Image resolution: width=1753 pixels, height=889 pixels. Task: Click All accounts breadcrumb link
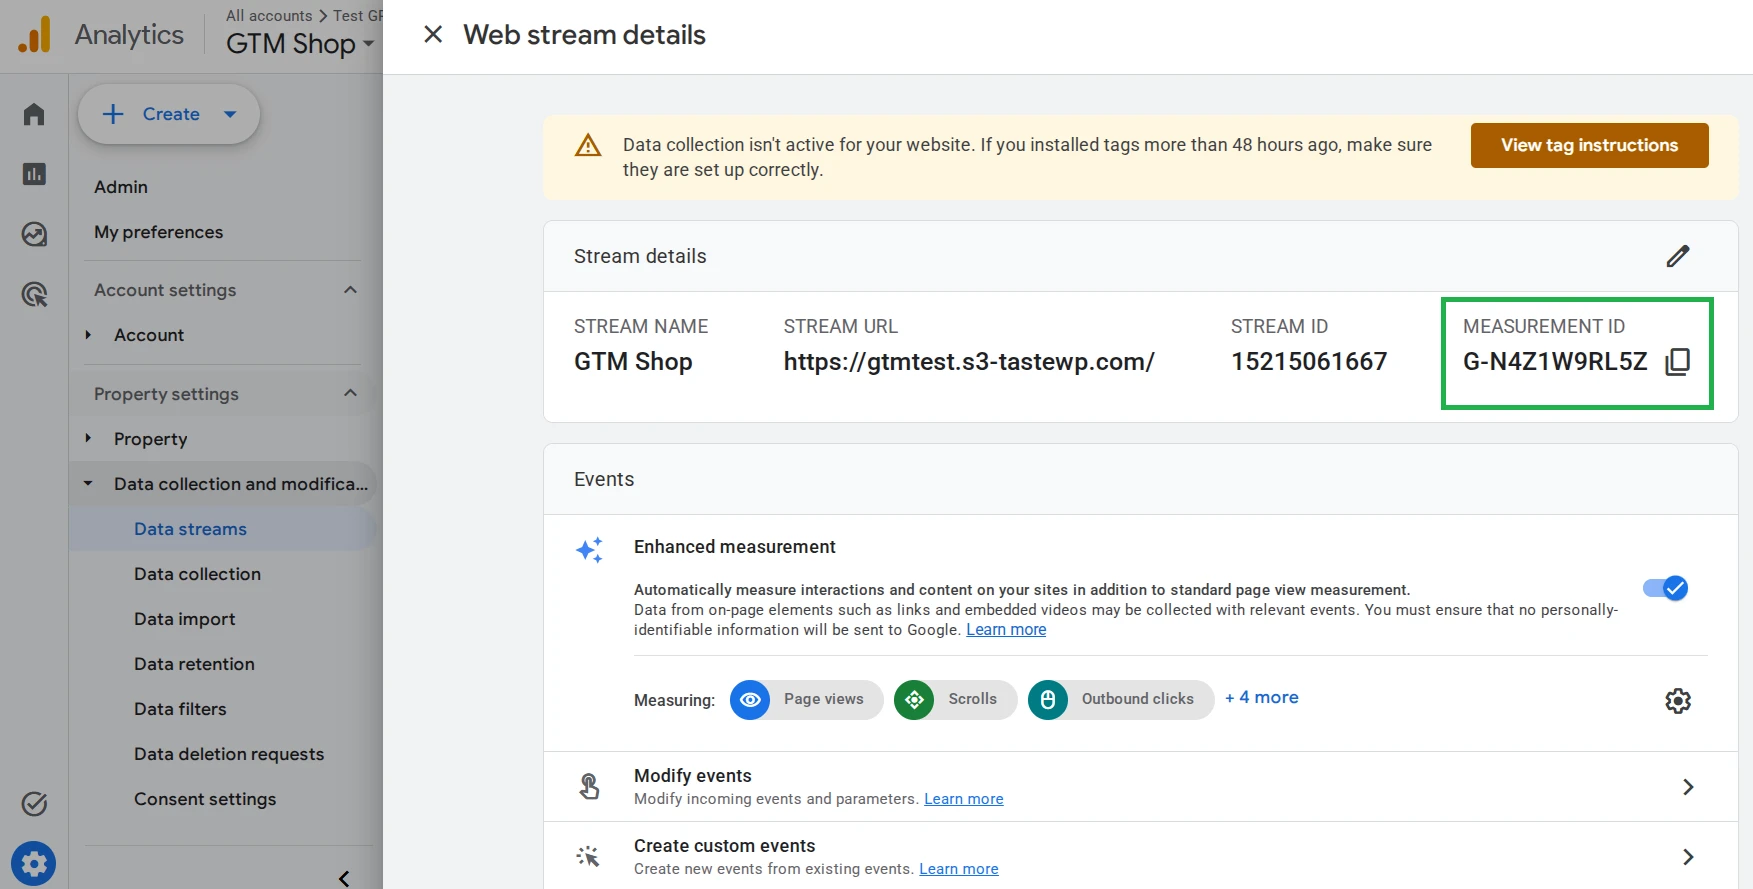pos(269,16)
